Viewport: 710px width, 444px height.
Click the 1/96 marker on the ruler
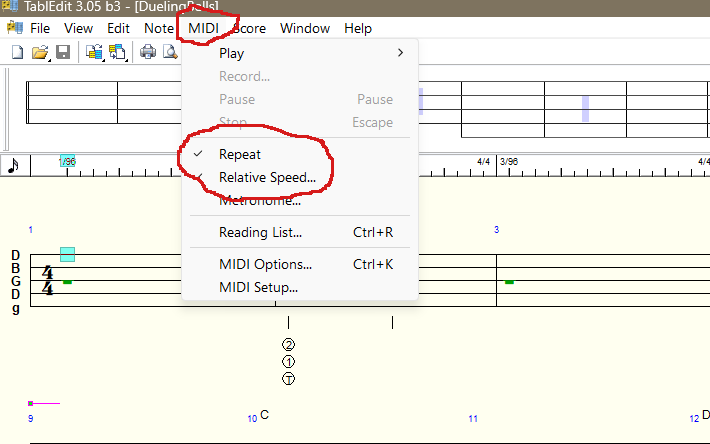67,160
